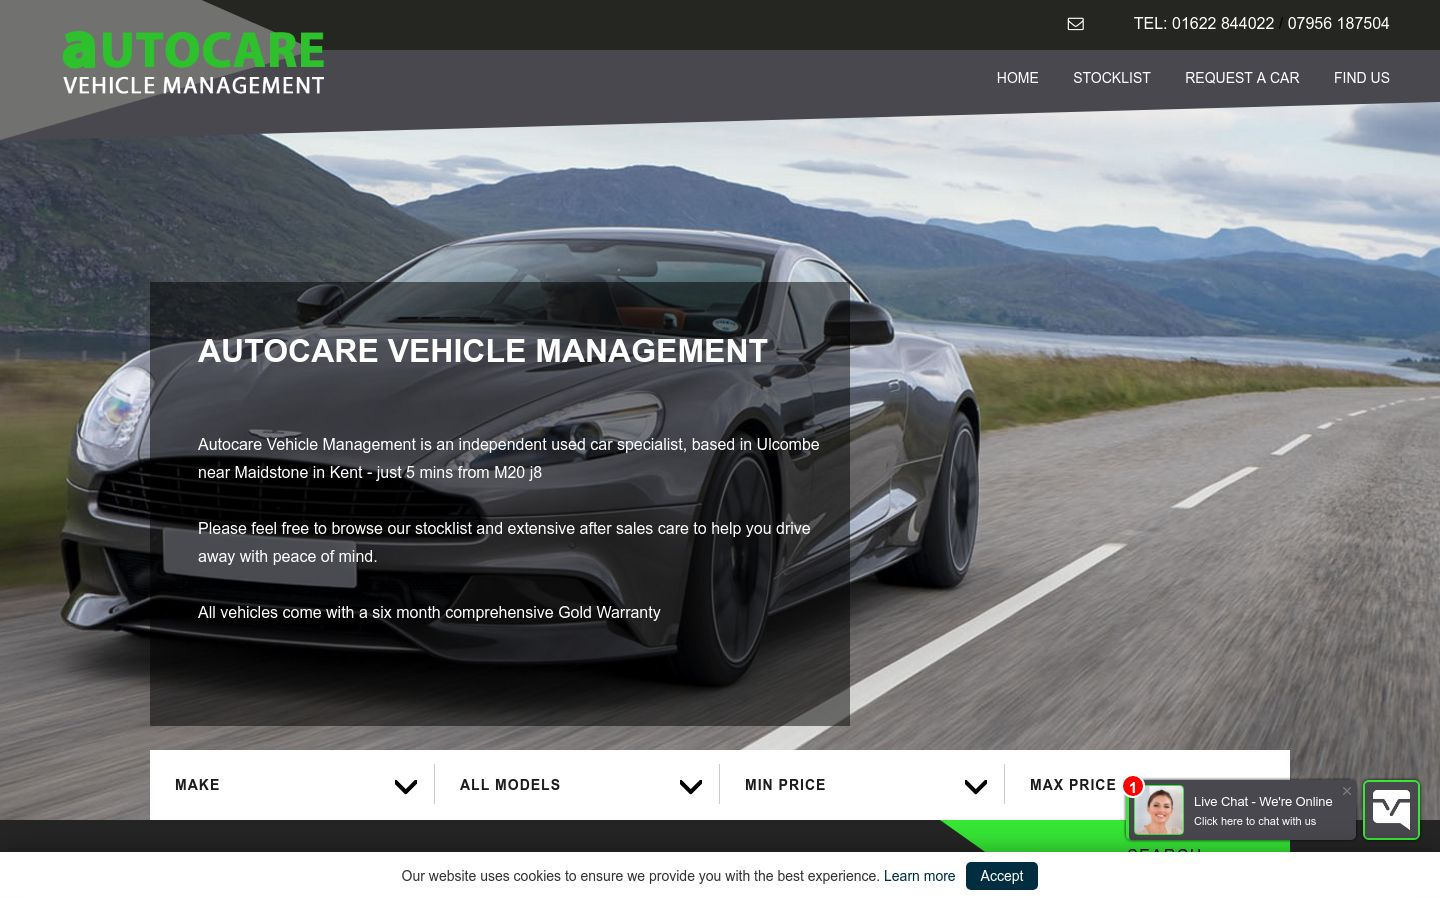
Task: Open the Stocklist page
Action: [1112, 78]
